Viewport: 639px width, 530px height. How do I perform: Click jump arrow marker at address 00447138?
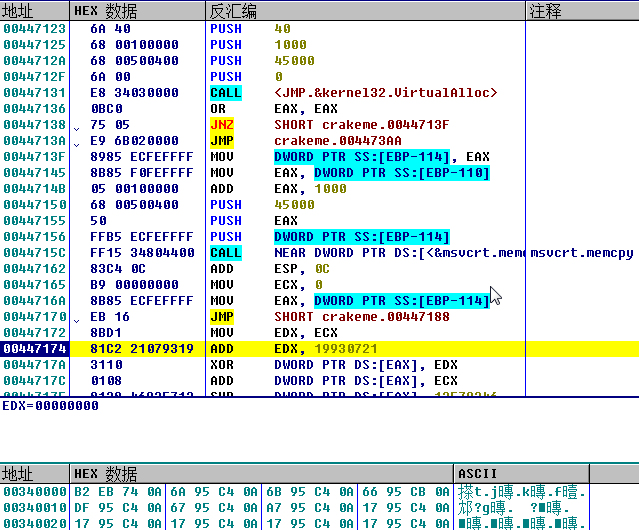77,129
